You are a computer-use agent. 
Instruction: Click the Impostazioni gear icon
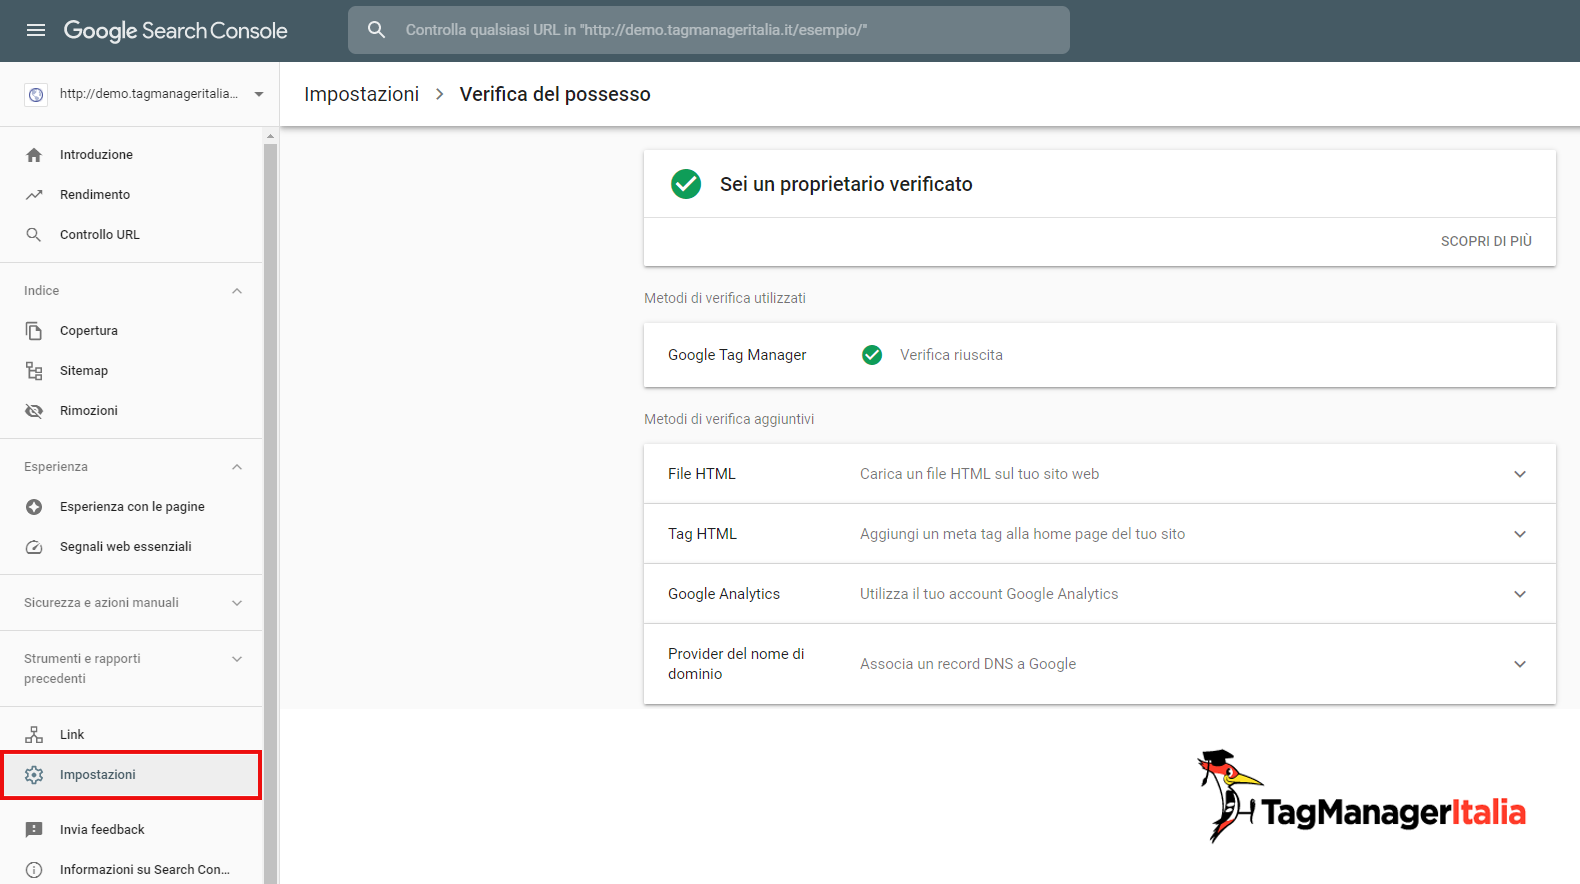(x=34, y=775)
